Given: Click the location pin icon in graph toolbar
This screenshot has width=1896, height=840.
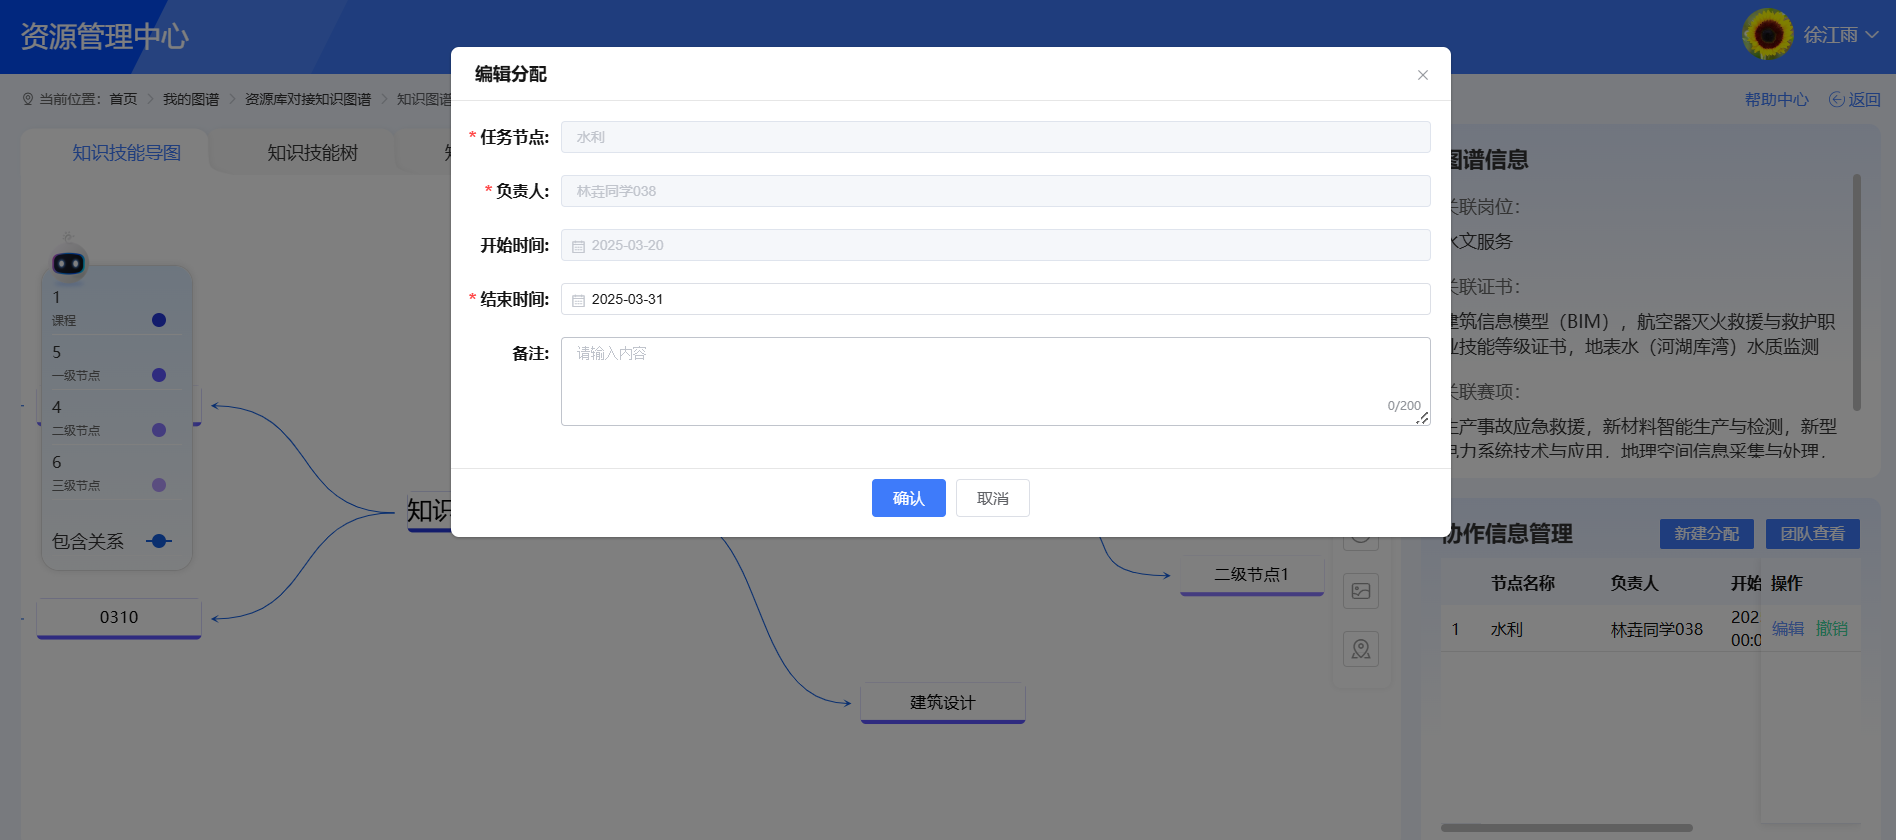Looking at the screenshot, I should tap(1360, 649).
